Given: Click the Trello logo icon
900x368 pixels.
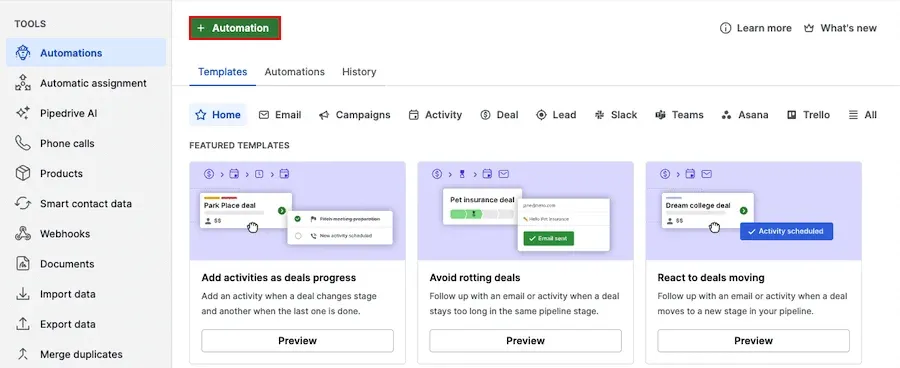Looking at the screenshot, I should [792, 115].
